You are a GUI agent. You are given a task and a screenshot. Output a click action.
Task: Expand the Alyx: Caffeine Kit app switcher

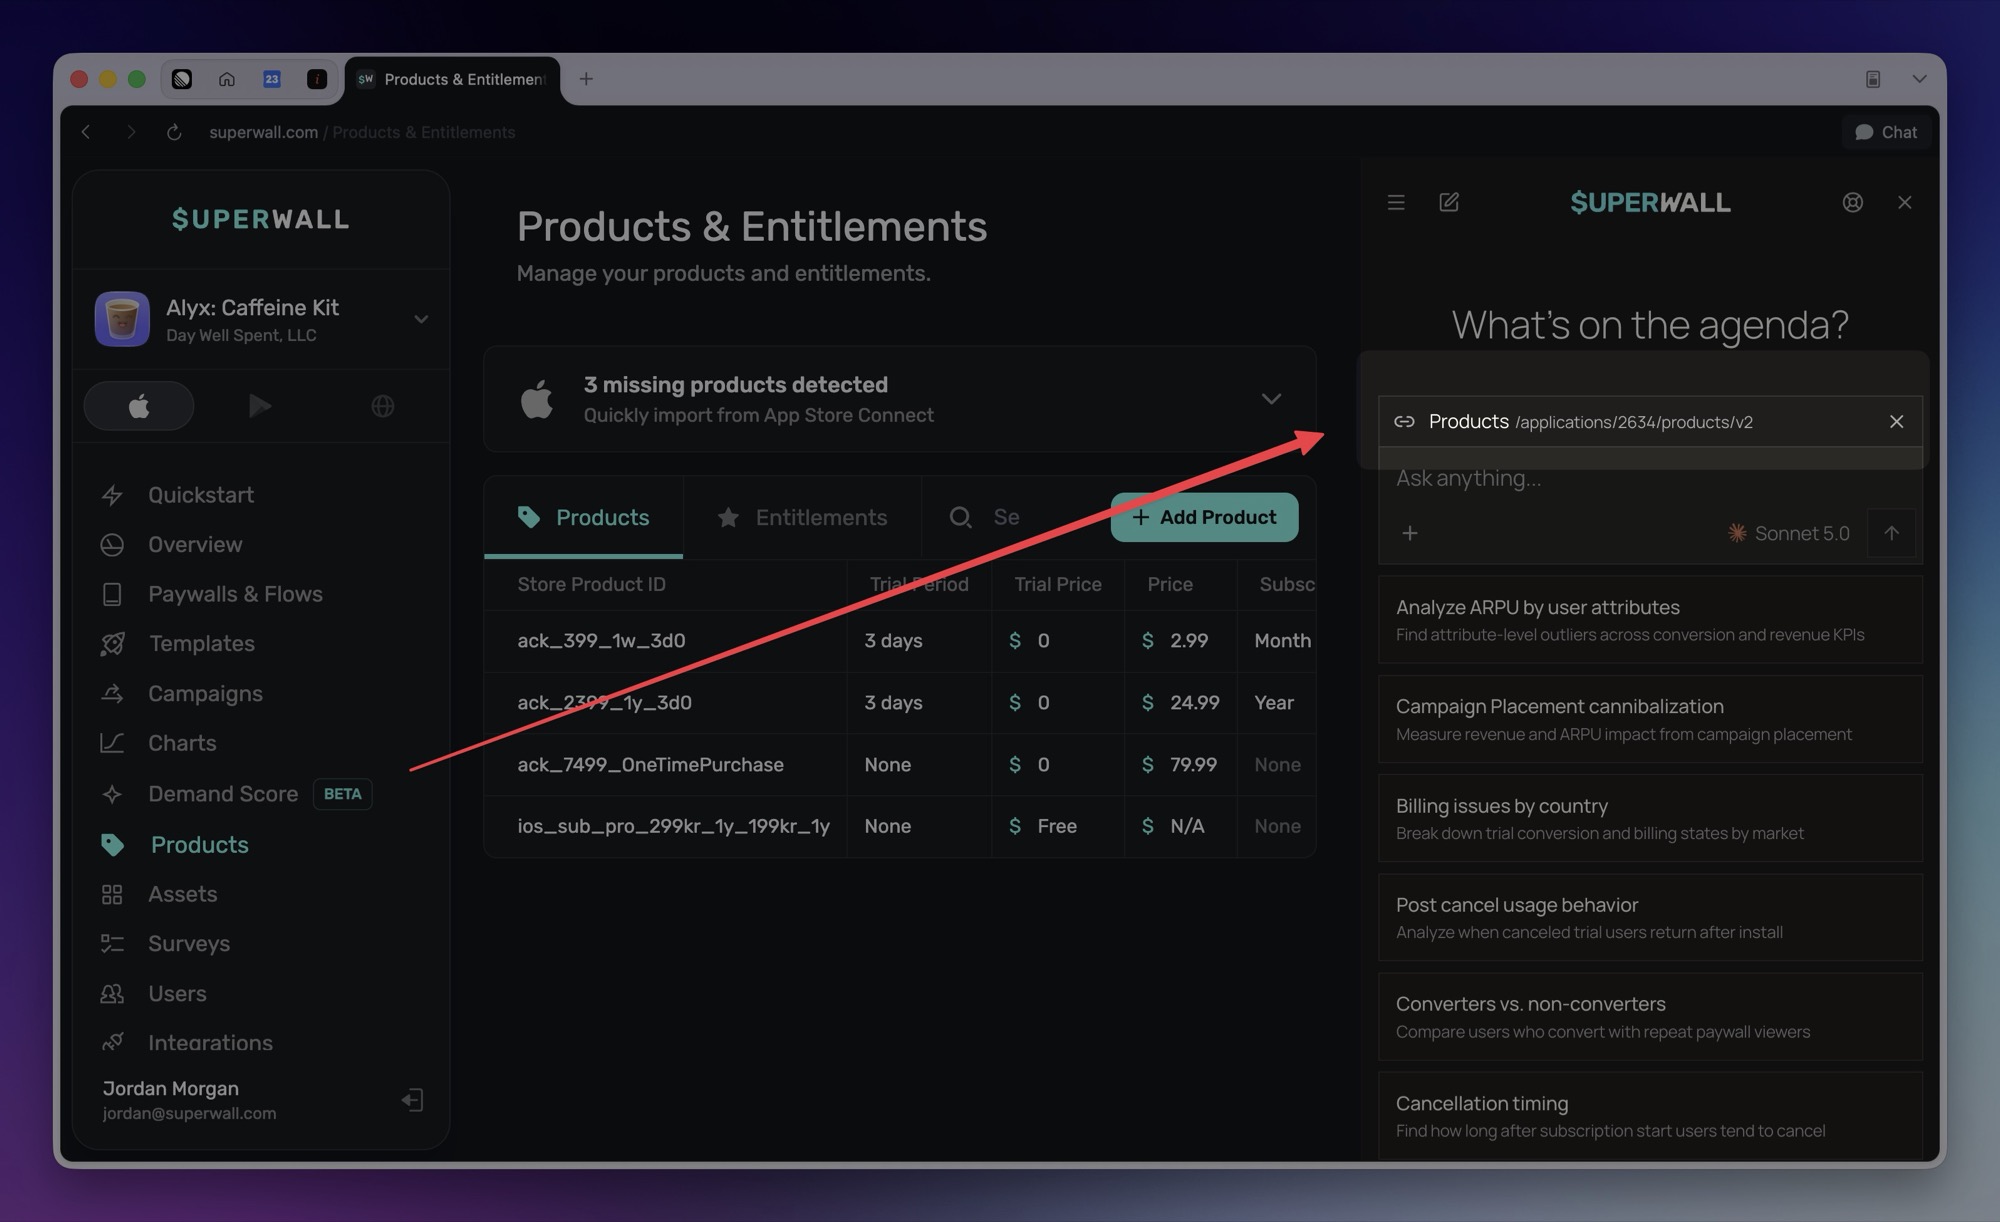tap(421, 319)
